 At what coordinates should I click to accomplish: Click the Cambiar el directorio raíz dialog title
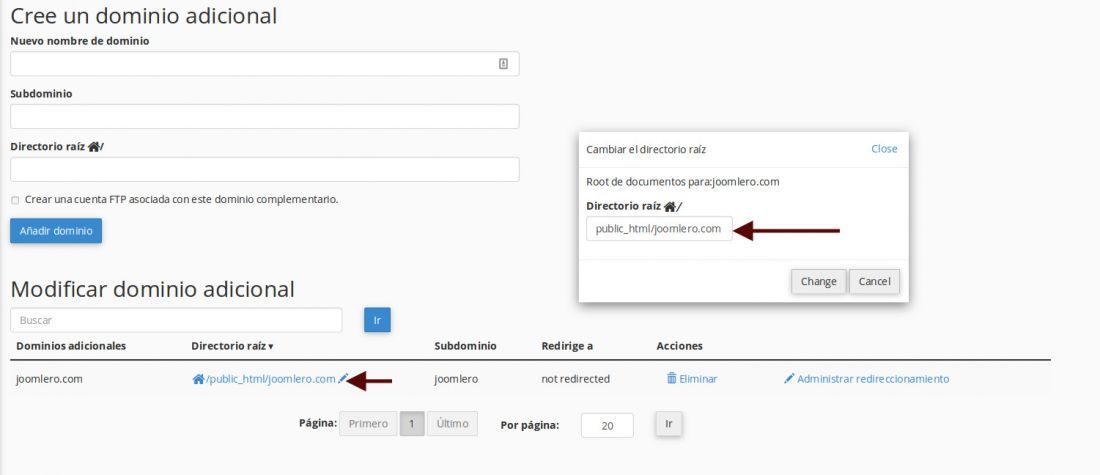(646, 149)
